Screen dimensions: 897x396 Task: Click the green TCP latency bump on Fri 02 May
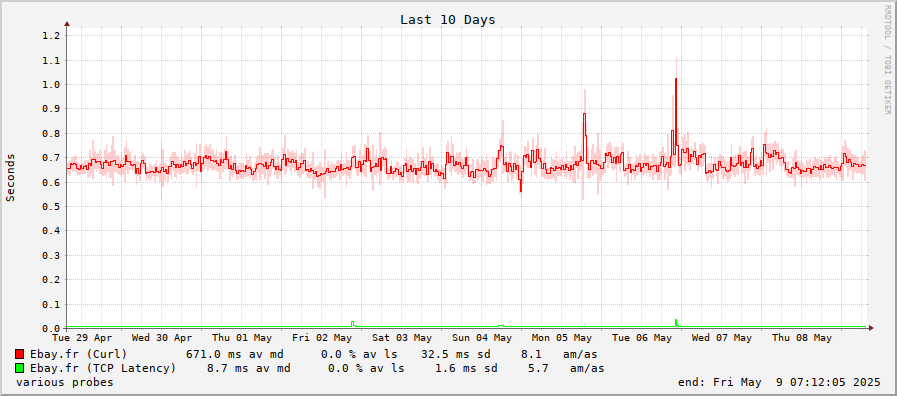click(353, 323)
